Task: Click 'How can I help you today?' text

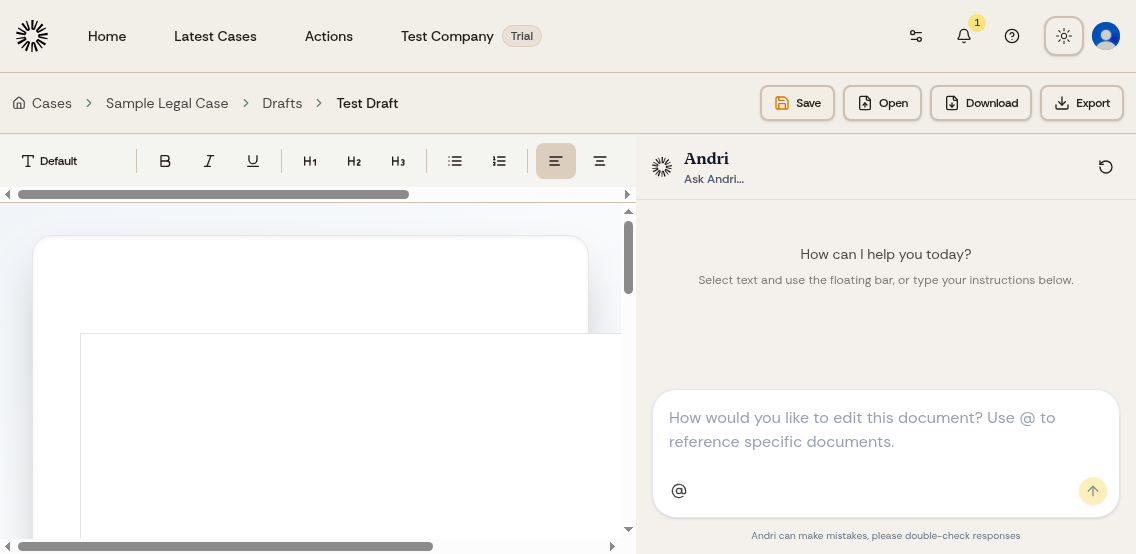Action: [885, 254]
